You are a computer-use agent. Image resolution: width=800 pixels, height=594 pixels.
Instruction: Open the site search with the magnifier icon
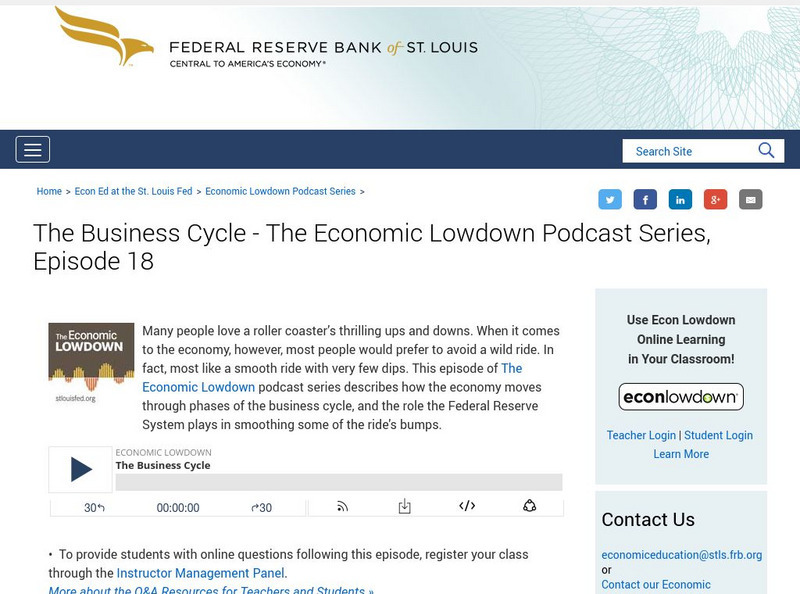767,150
